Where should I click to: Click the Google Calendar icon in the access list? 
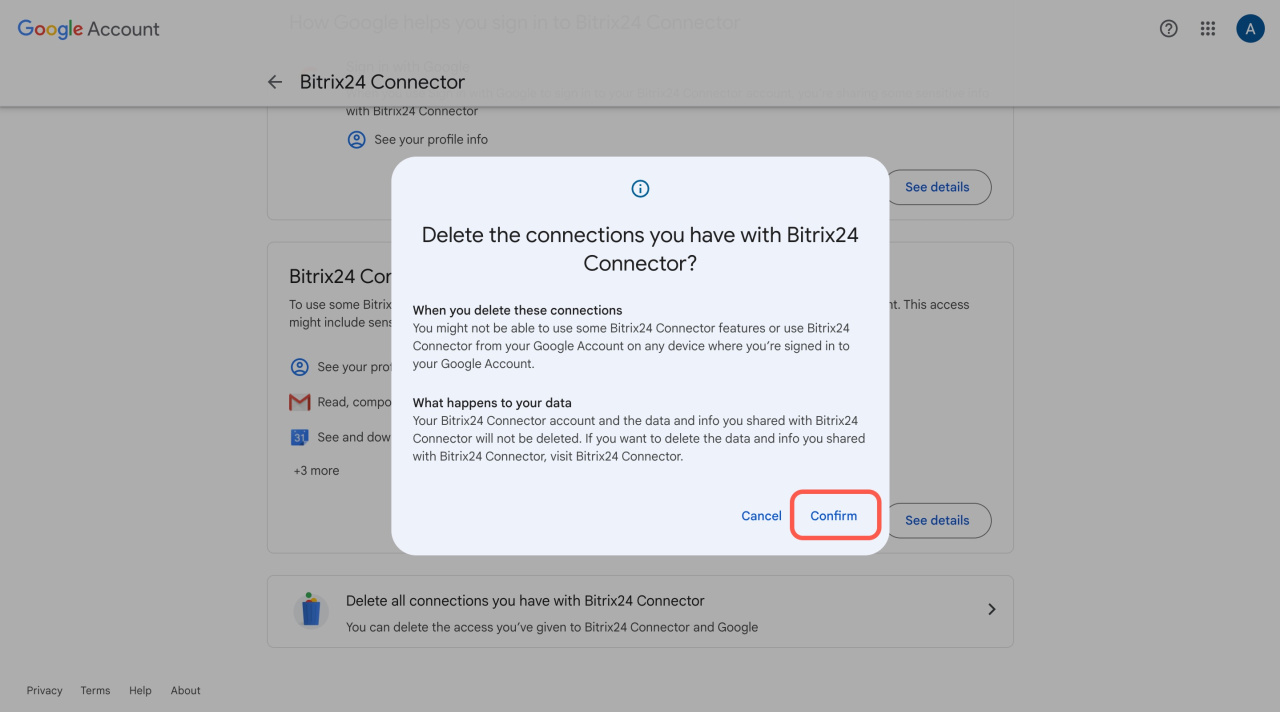pos(299,437)
